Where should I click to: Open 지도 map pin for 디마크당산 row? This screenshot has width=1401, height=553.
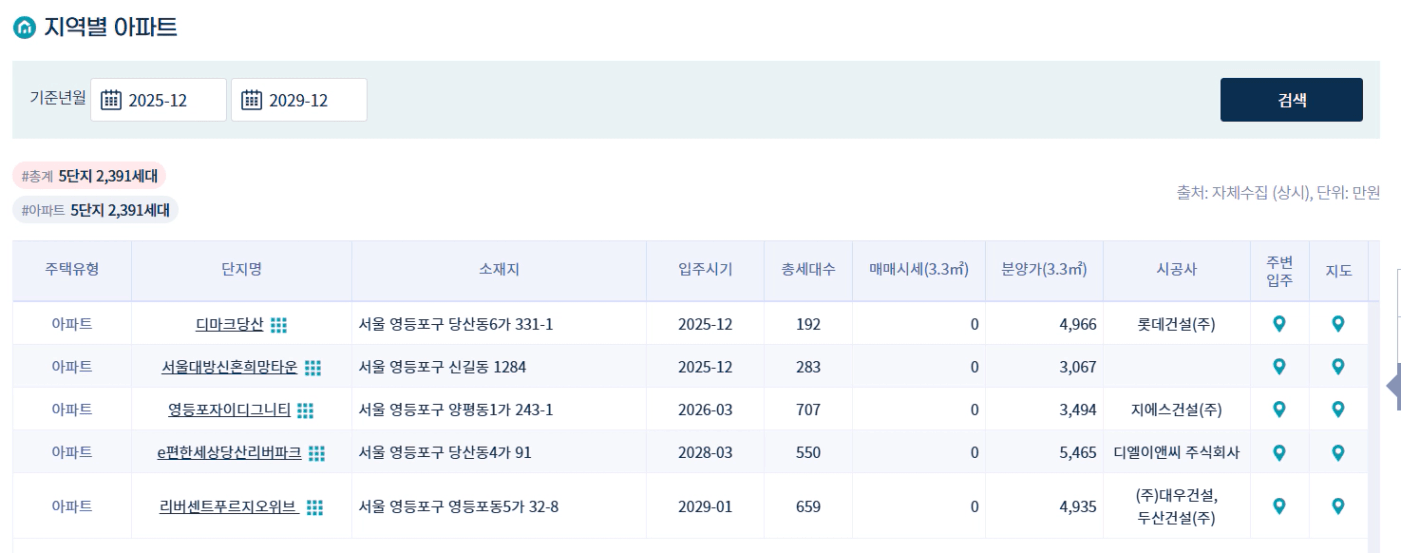[1338, 324]
